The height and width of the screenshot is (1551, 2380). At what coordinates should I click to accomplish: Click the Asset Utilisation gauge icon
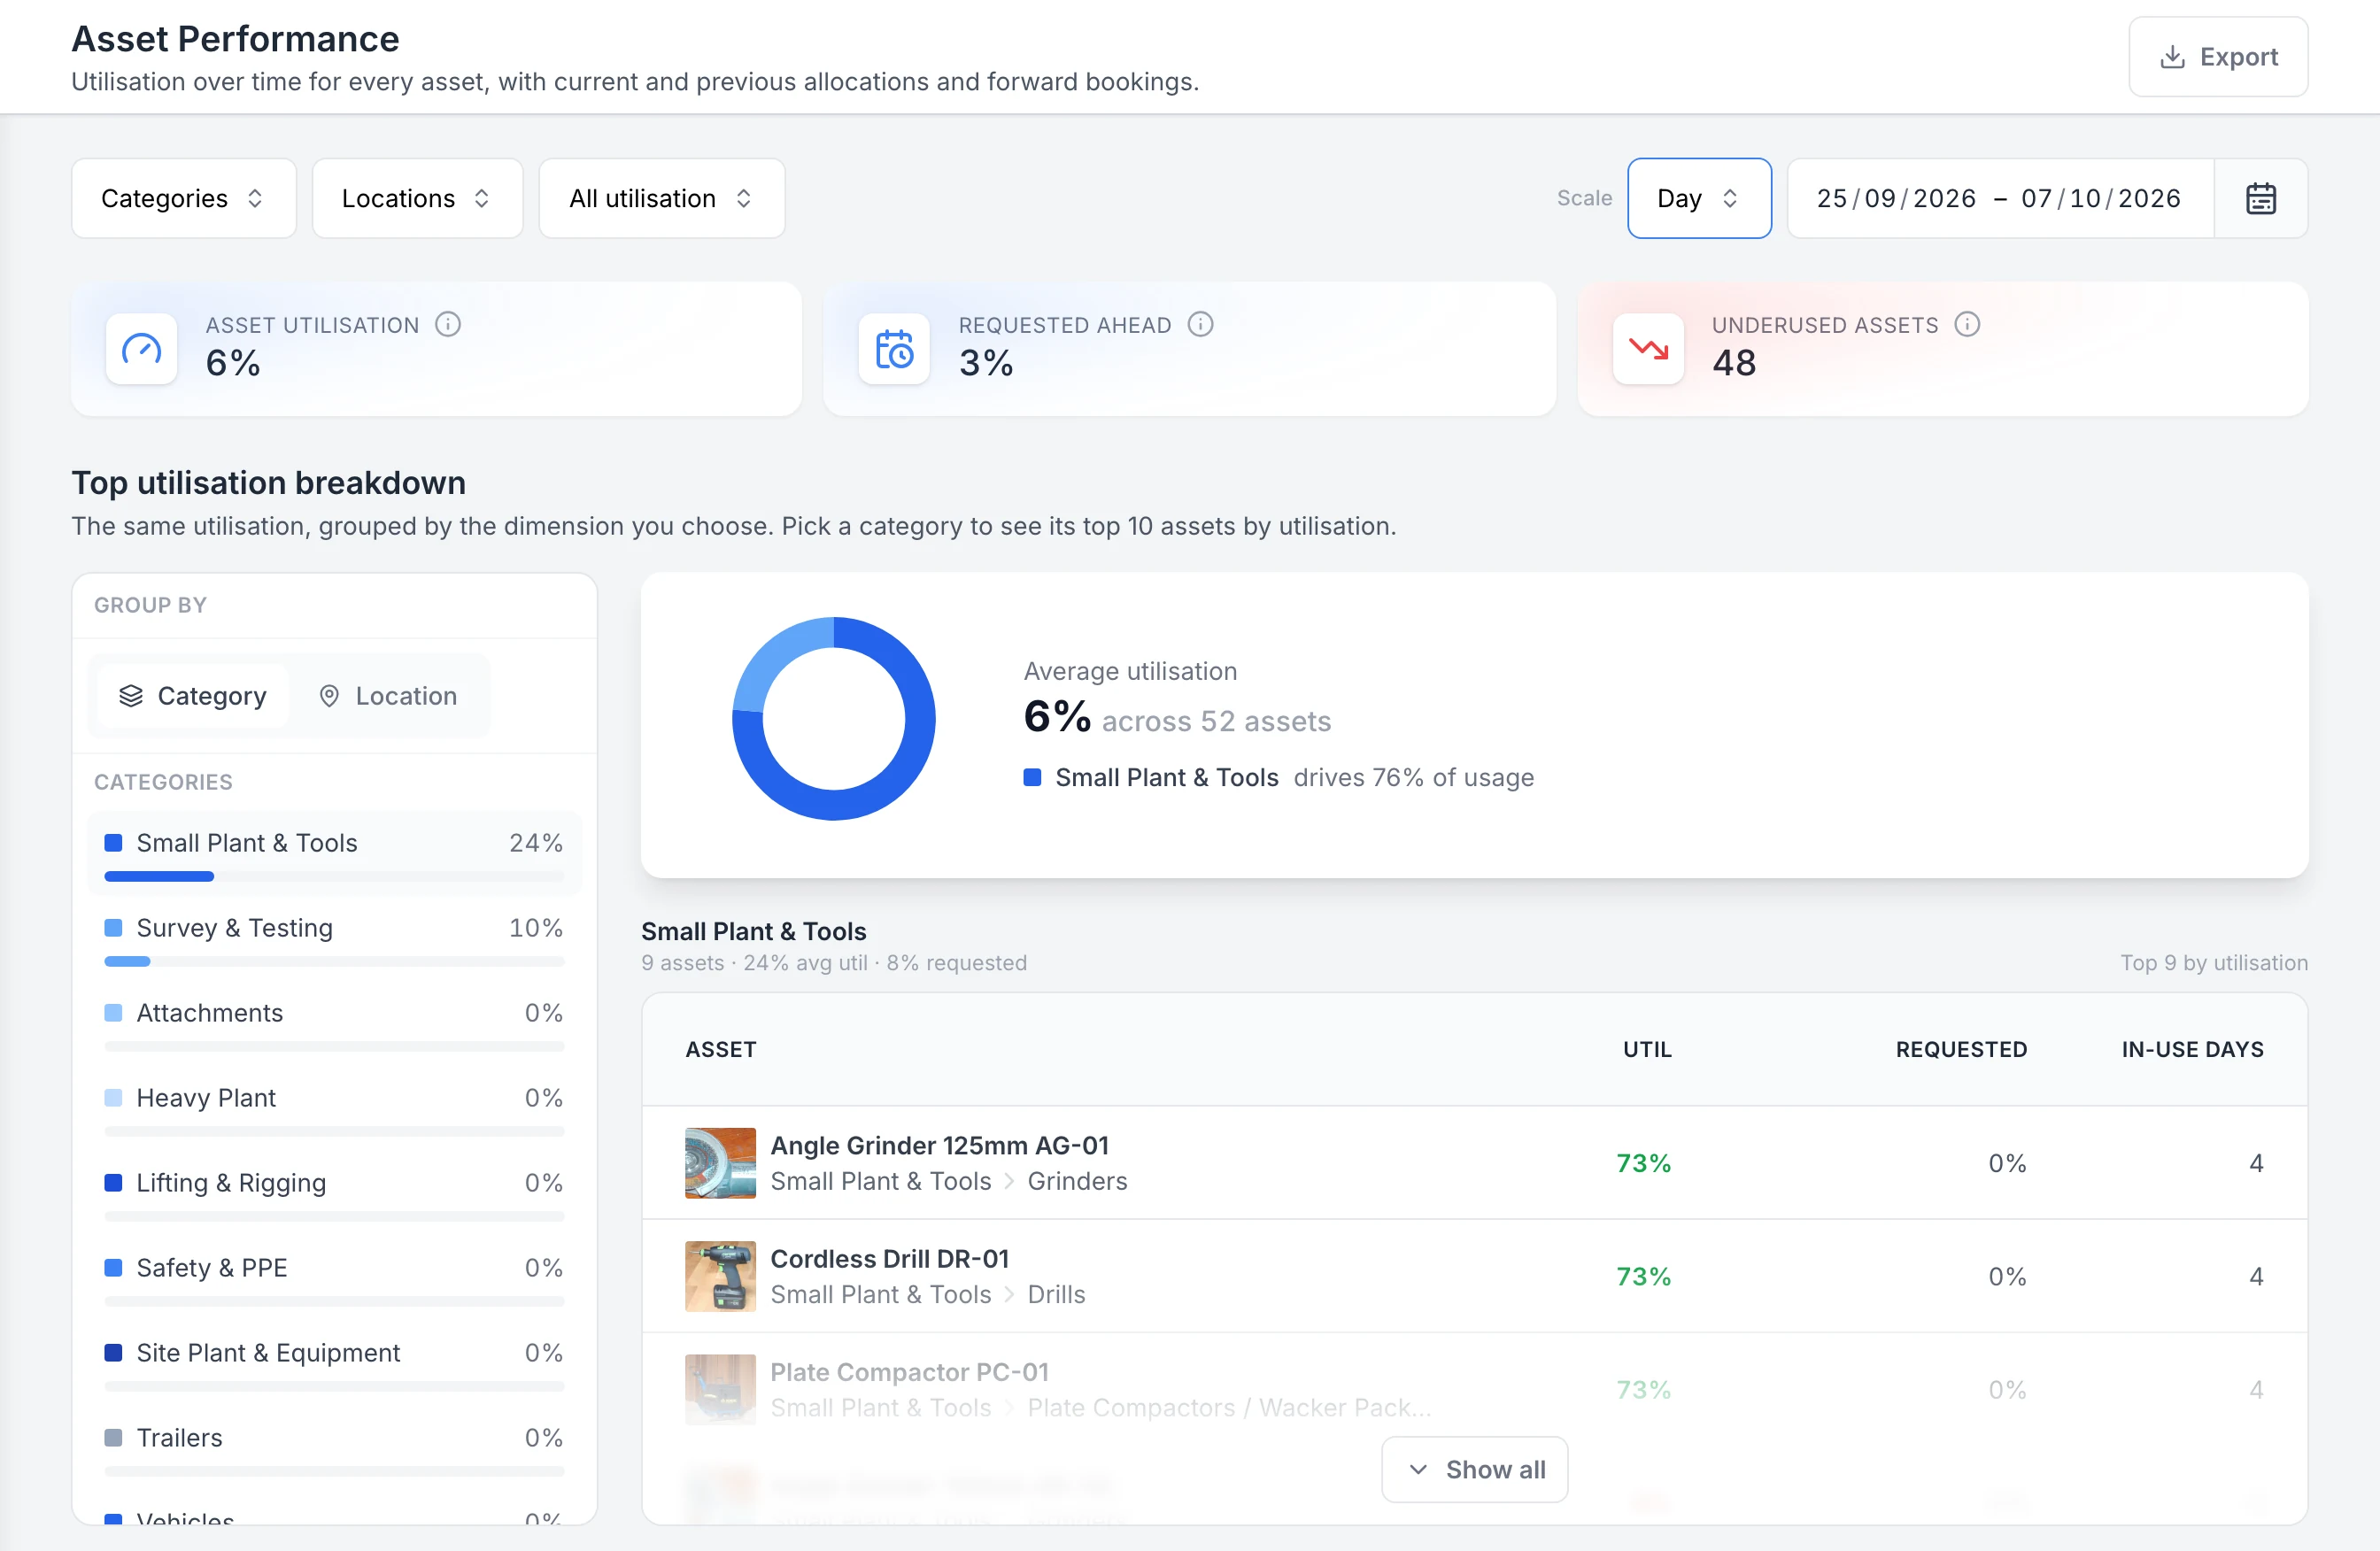(141, 349)
